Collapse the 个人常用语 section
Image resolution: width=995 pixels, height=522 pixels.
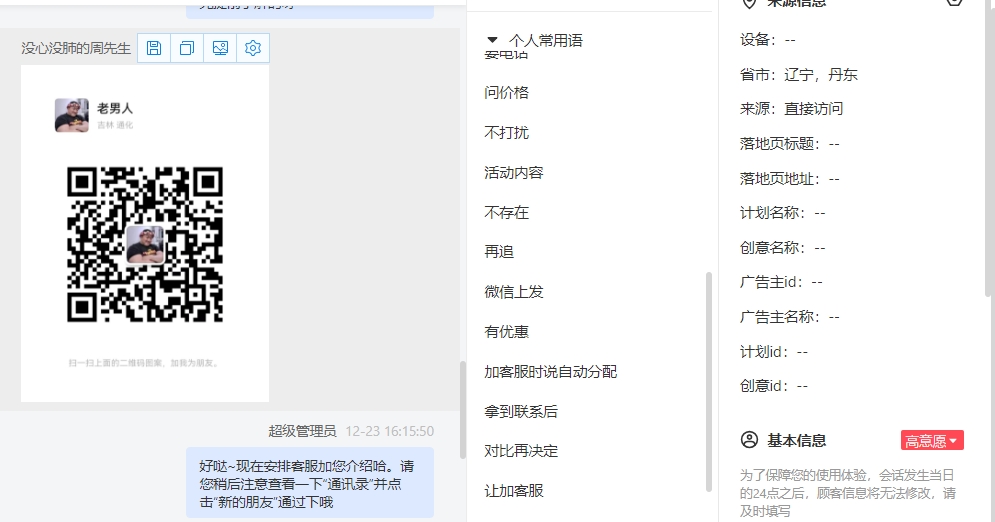(x=492, y=40)
